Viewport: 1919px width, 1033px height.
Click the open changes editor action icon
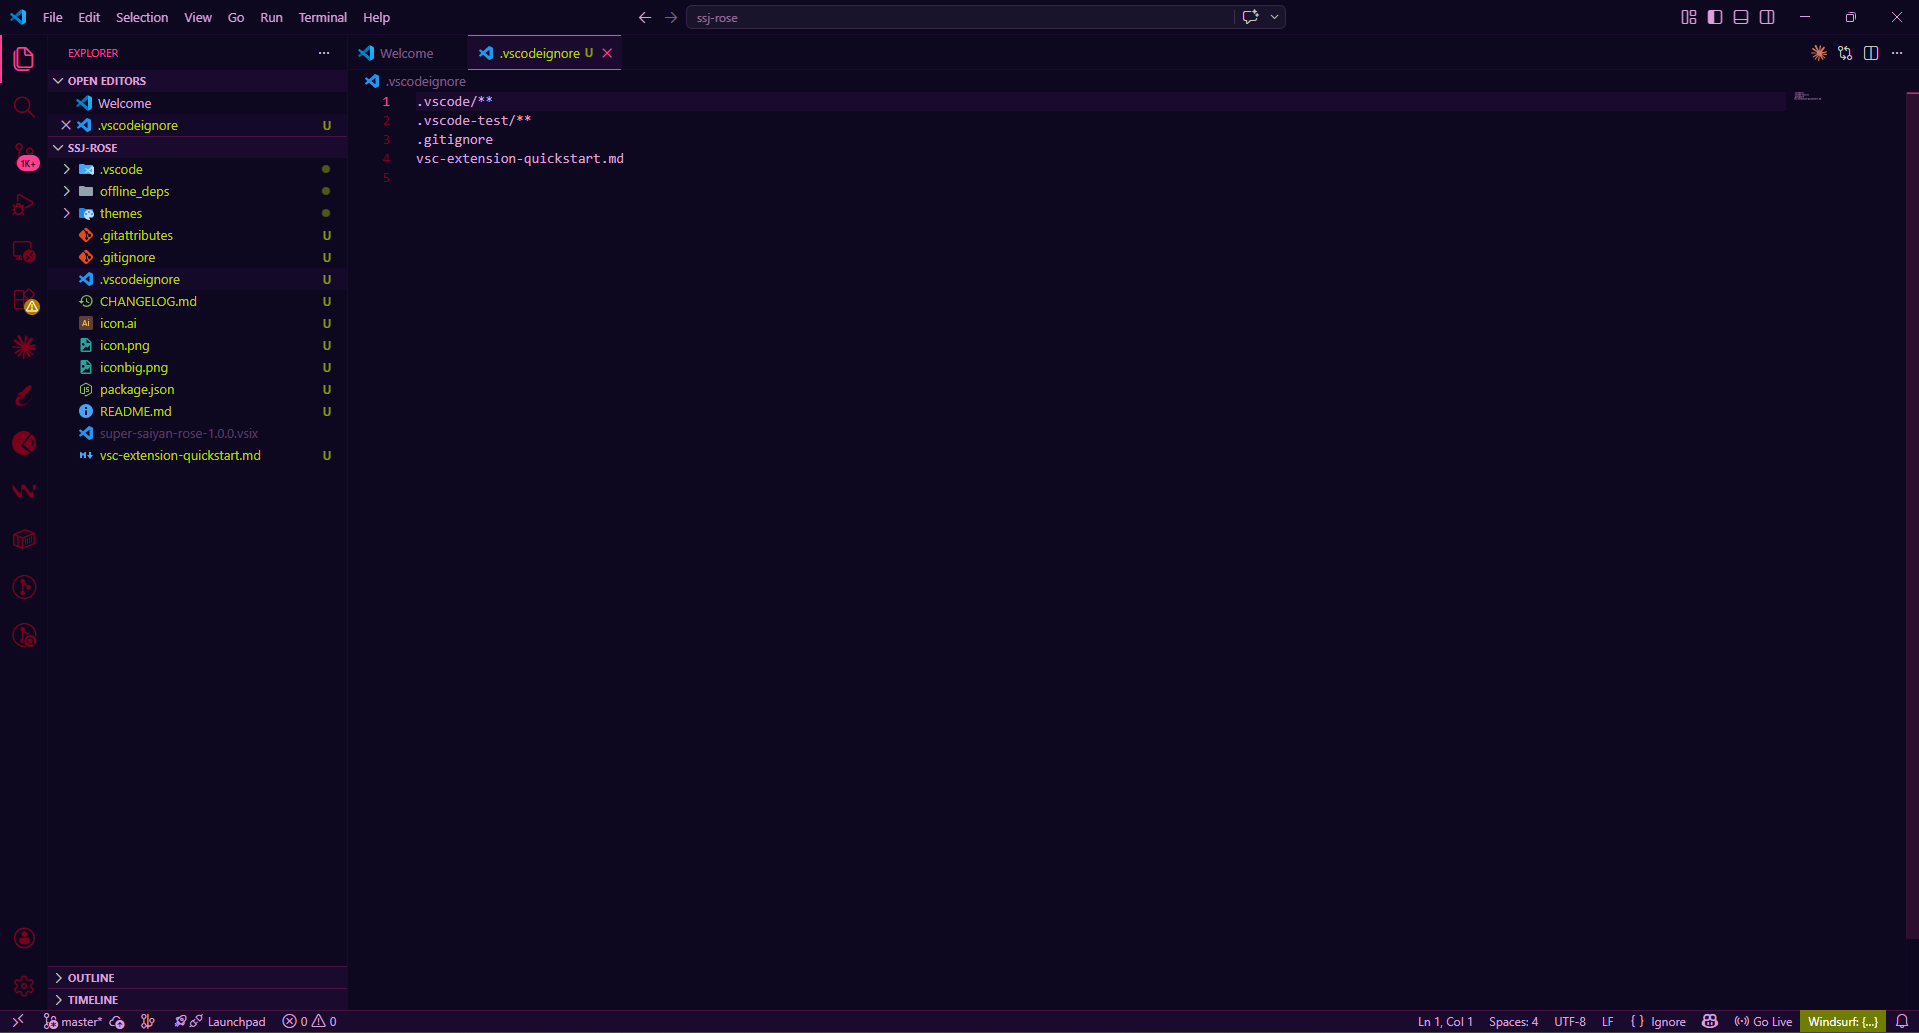(x=1845, y=53)
